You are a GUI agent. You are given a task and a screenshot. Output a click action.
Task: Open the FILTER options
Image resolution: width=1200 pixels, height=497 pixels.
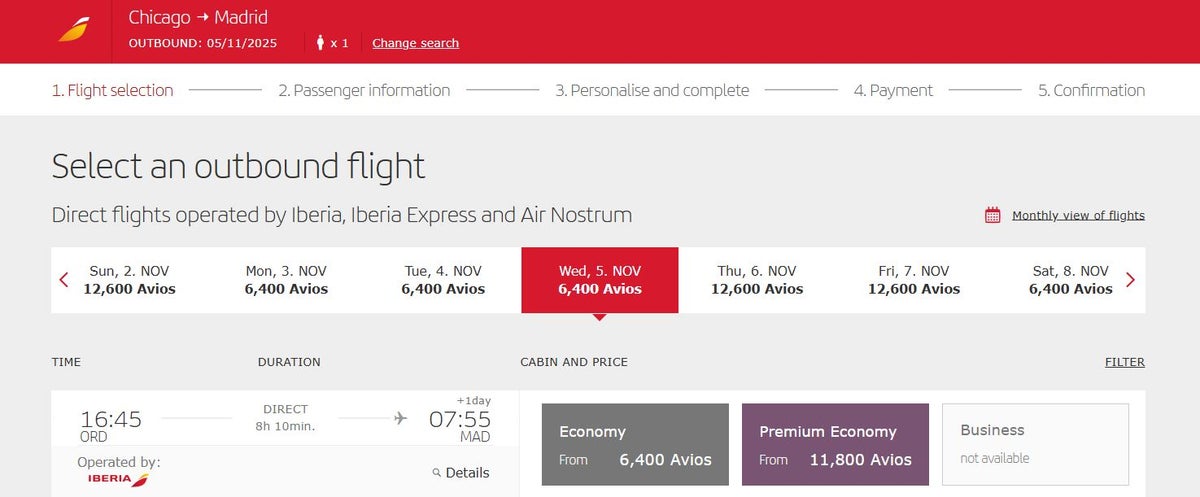coord(1124,362)
